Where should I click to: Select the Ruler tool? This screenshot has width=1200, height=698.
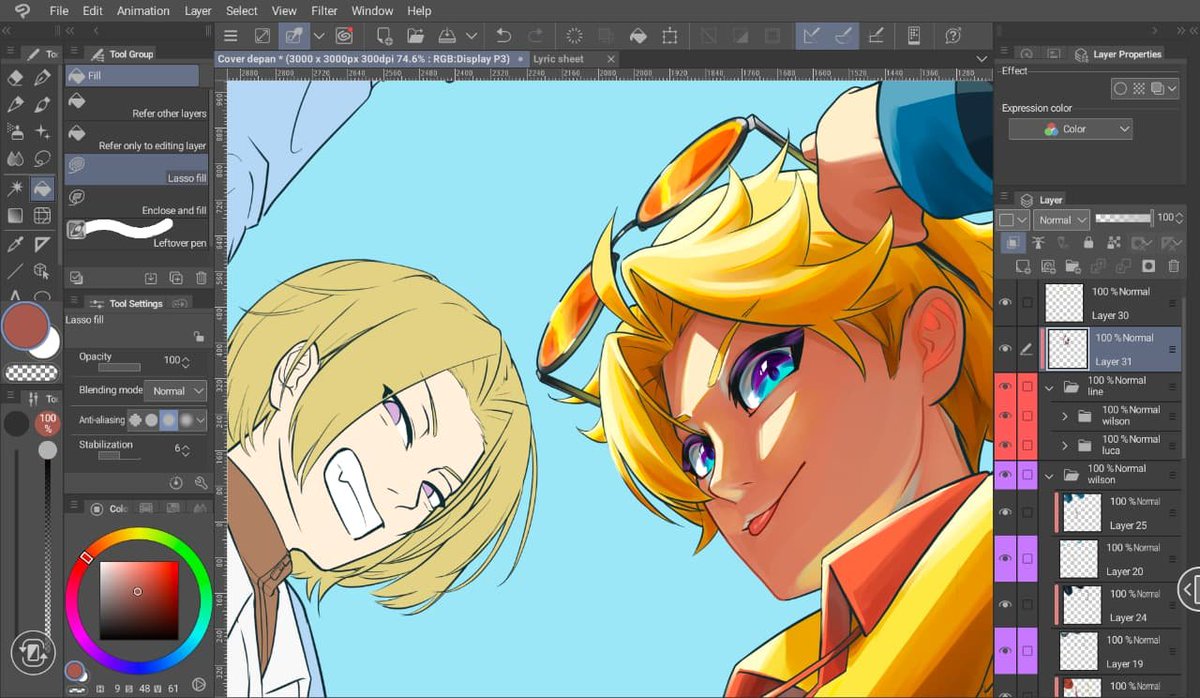43,243
